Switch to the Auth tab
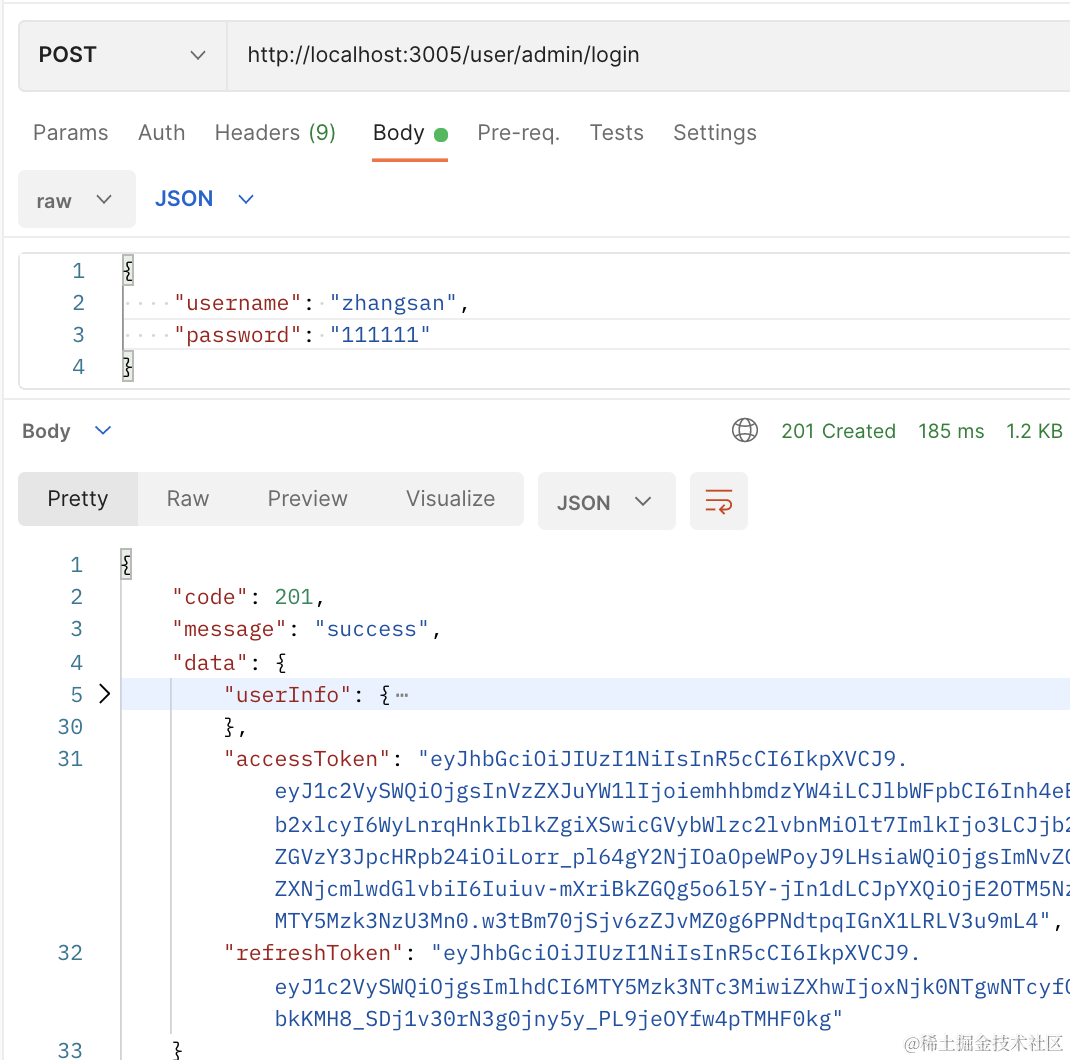Screen dimensions: 1070x1060 coord(161,133)
